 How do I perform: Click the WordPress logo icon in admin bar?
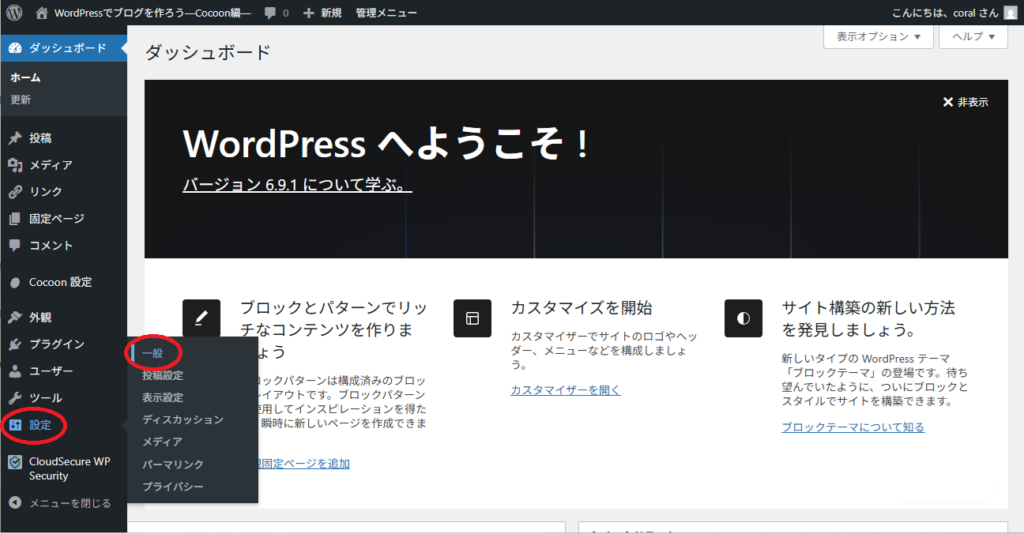point(14,12)
